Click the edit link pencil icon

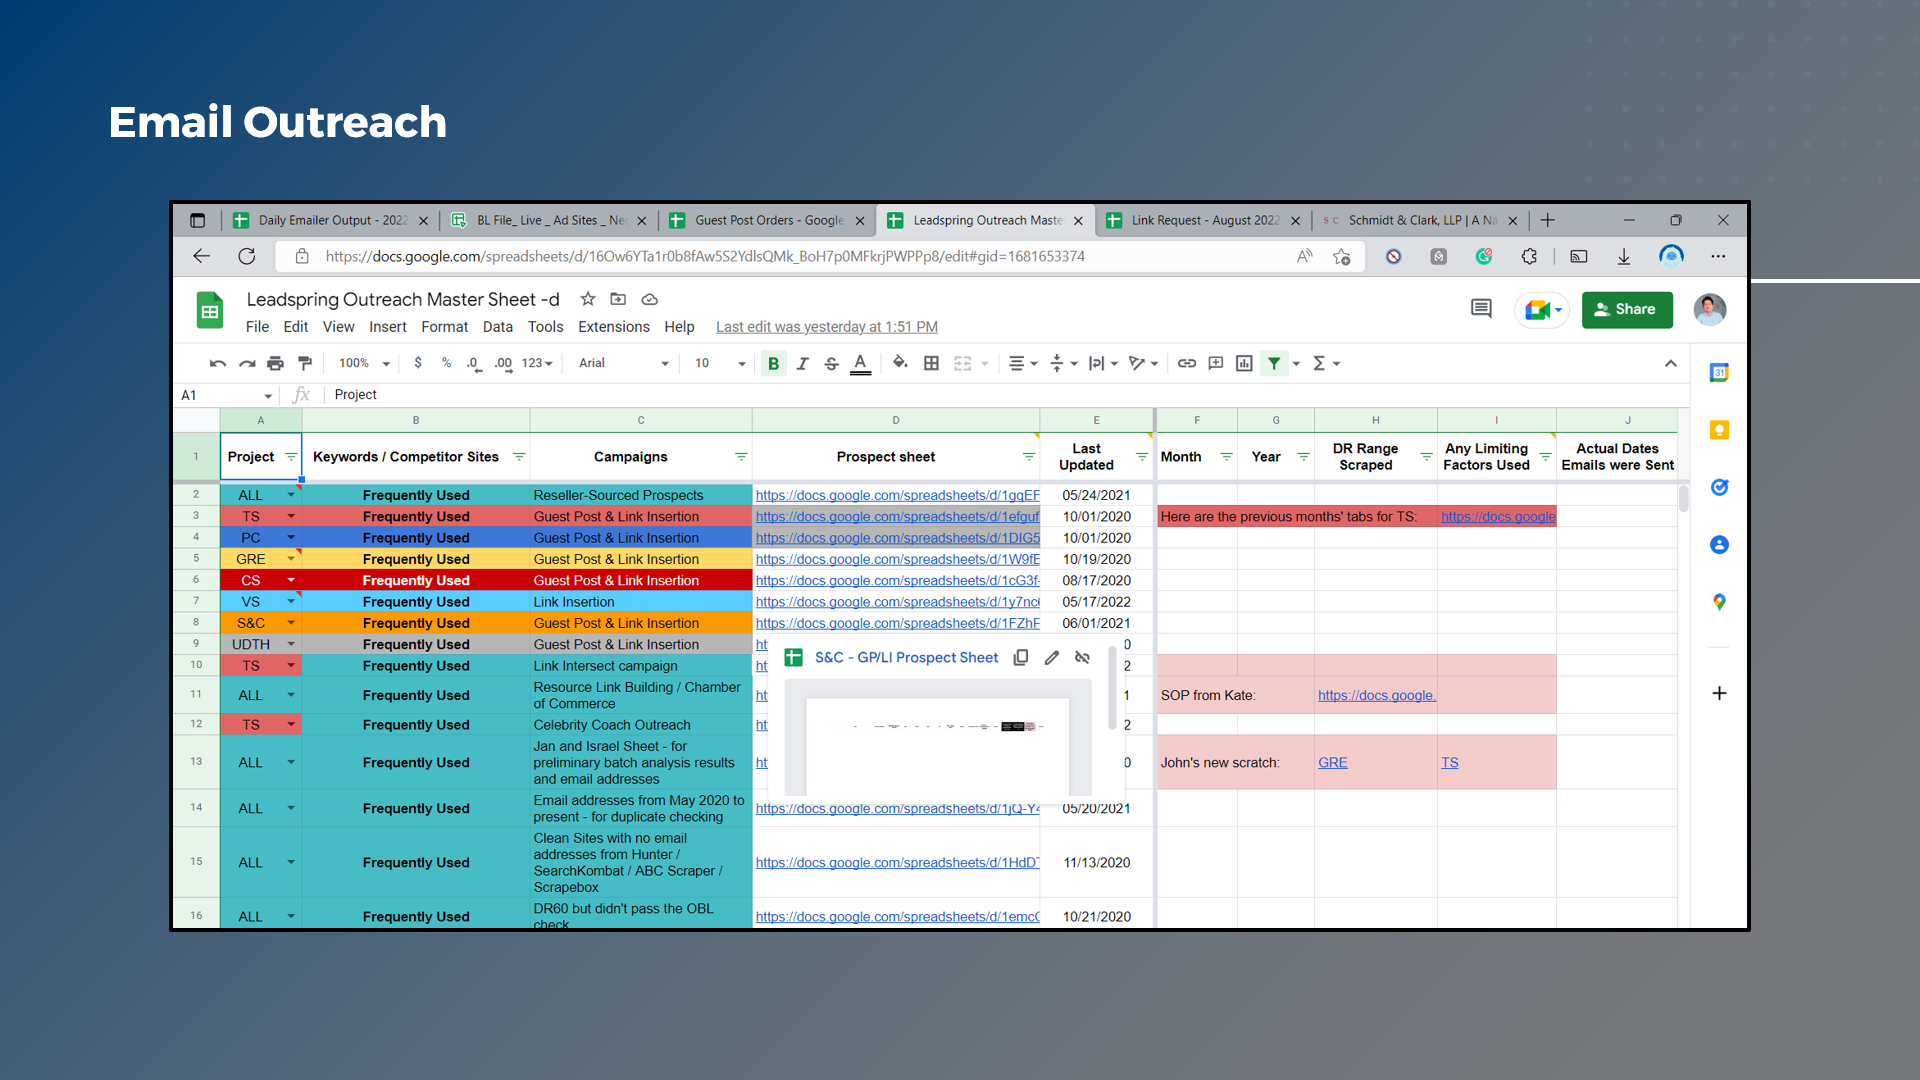[x=1051, y=657]
